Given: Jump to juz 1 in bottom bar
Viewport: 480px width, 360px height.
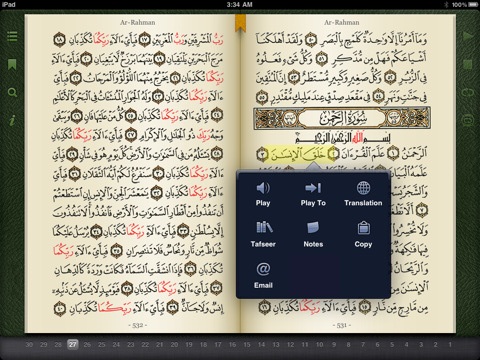Looking at the screenshot, I should 450,345.
